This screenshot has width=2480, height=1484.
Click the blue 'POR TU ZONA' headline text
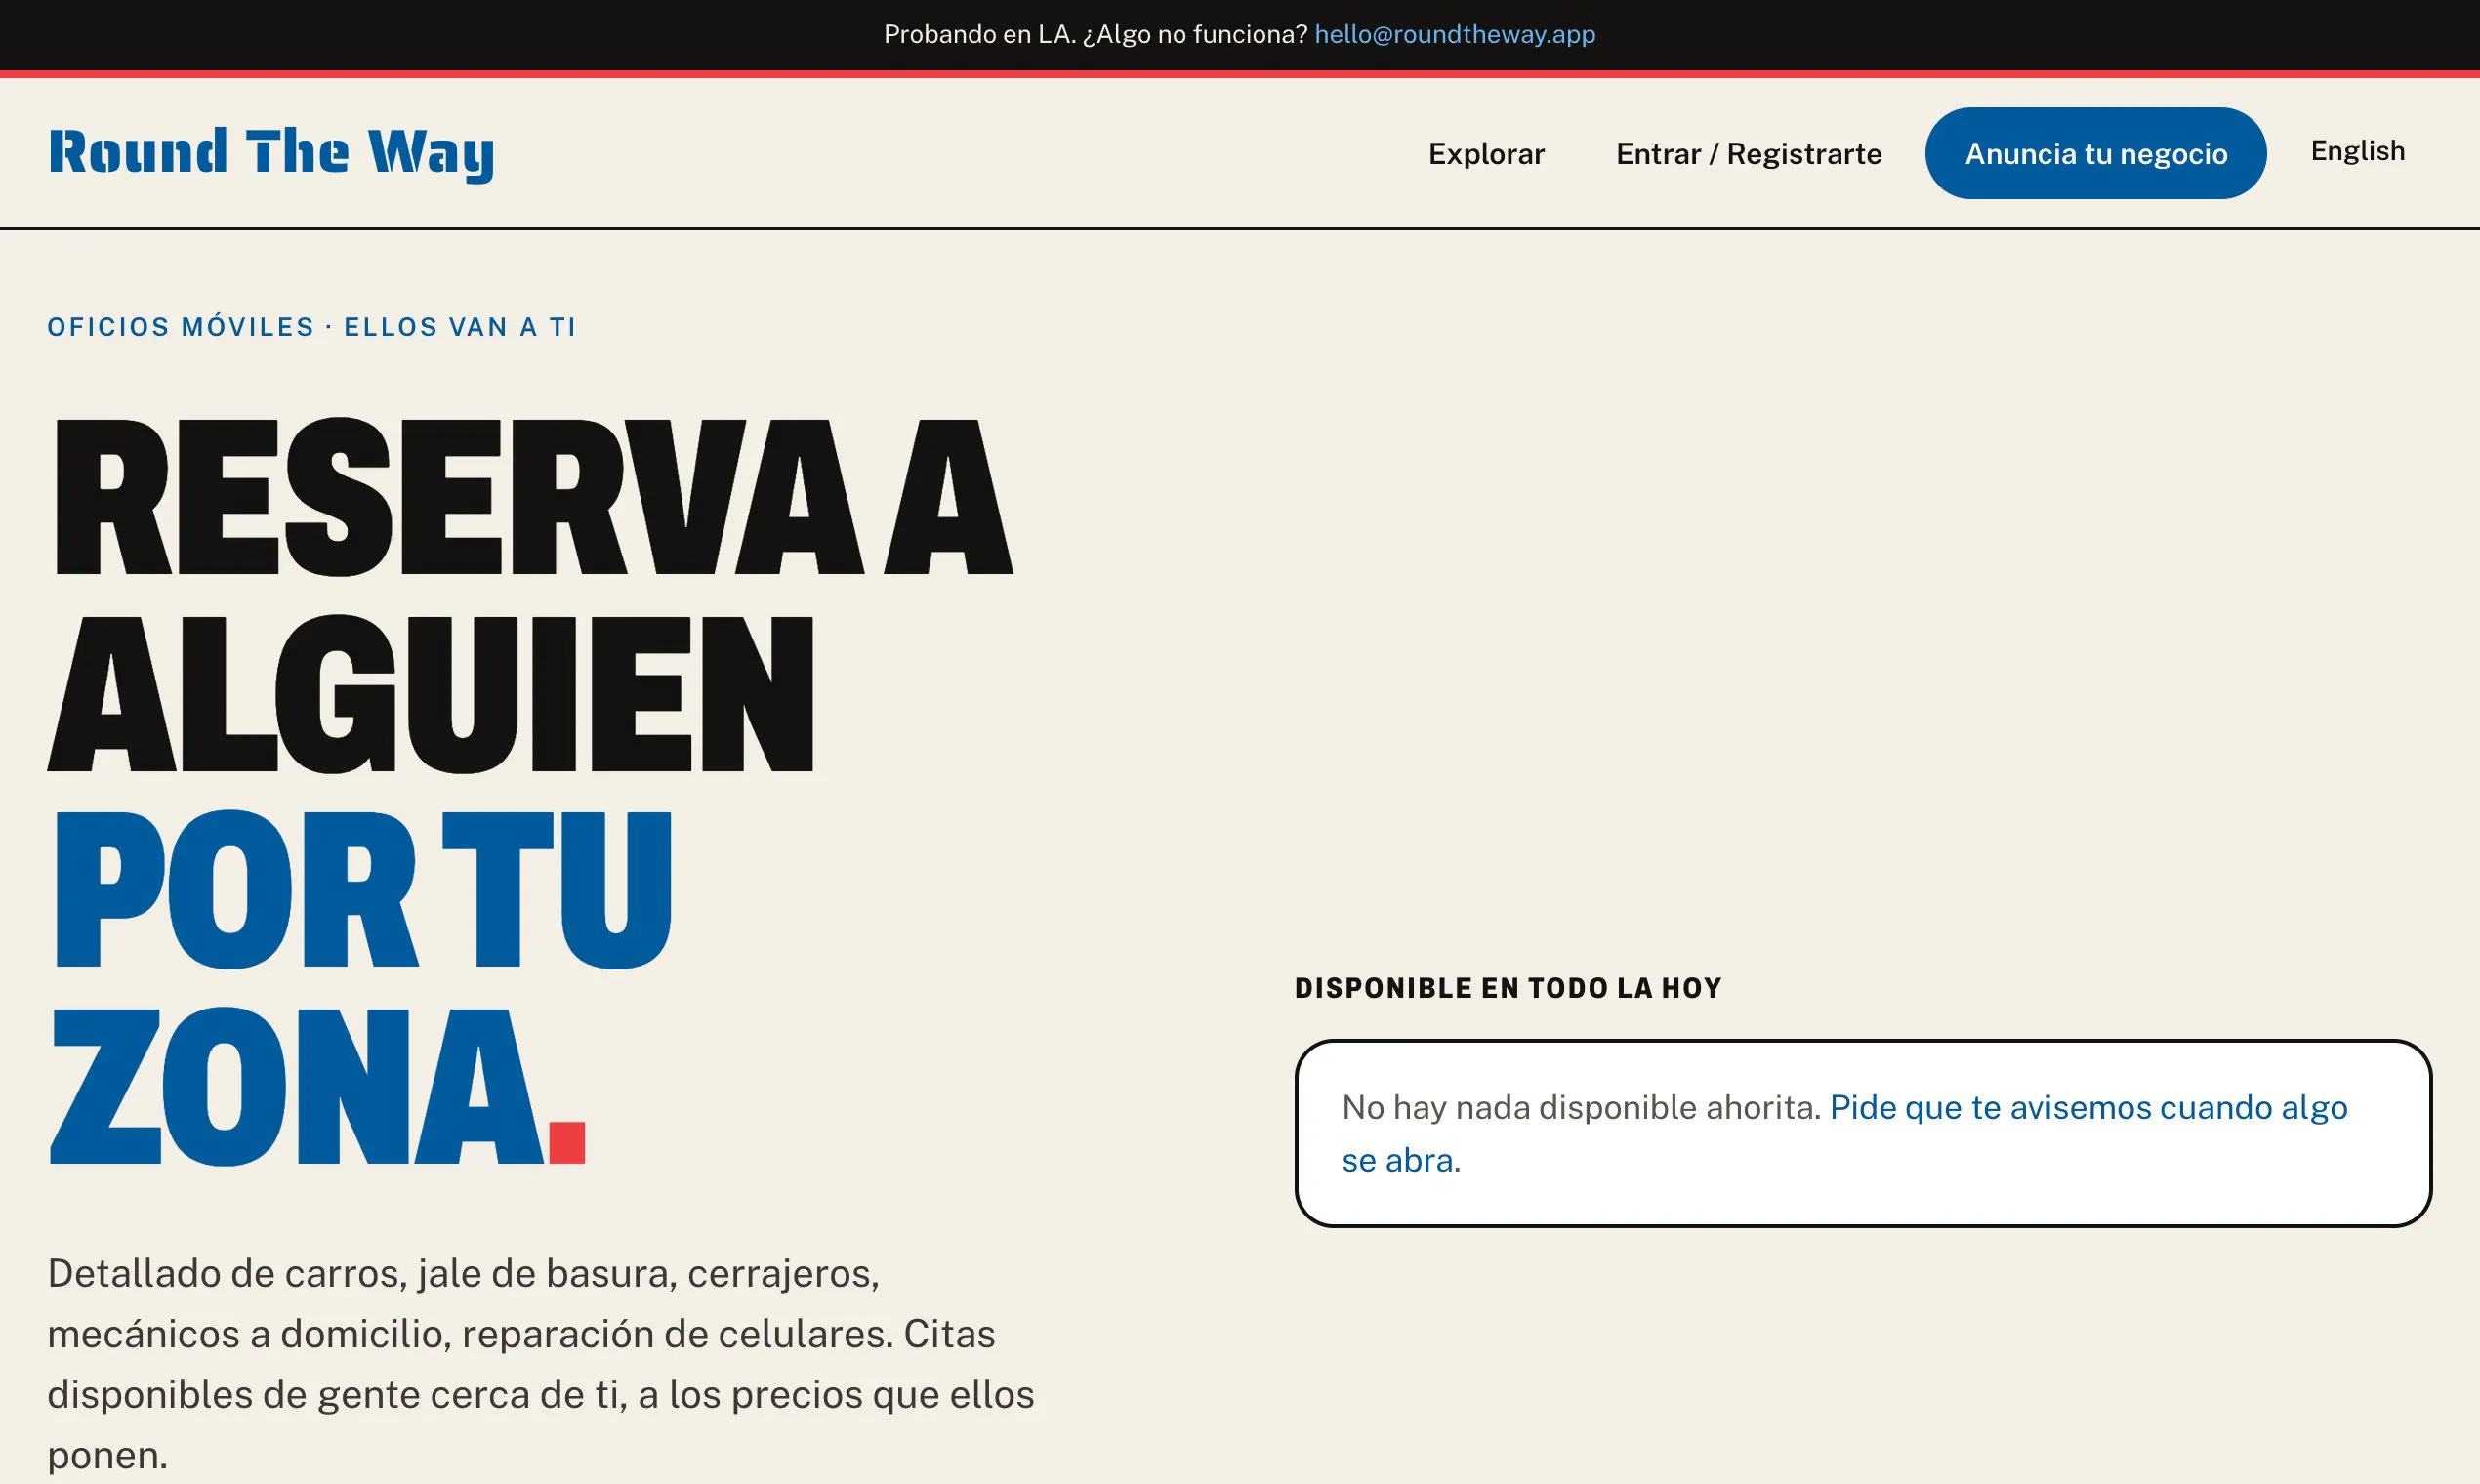click(x=360, y=988)
